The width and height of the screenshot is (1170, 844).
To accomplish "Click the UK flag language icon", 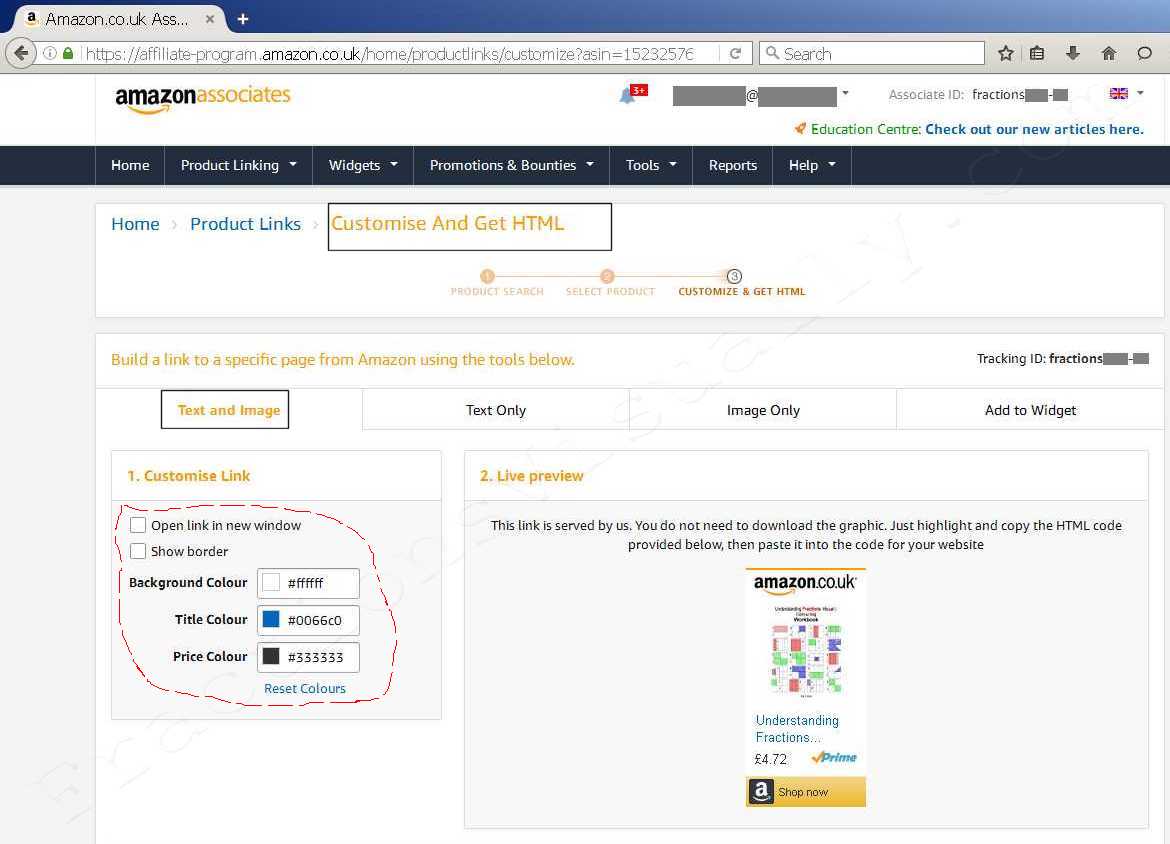I will (1119, 93).
